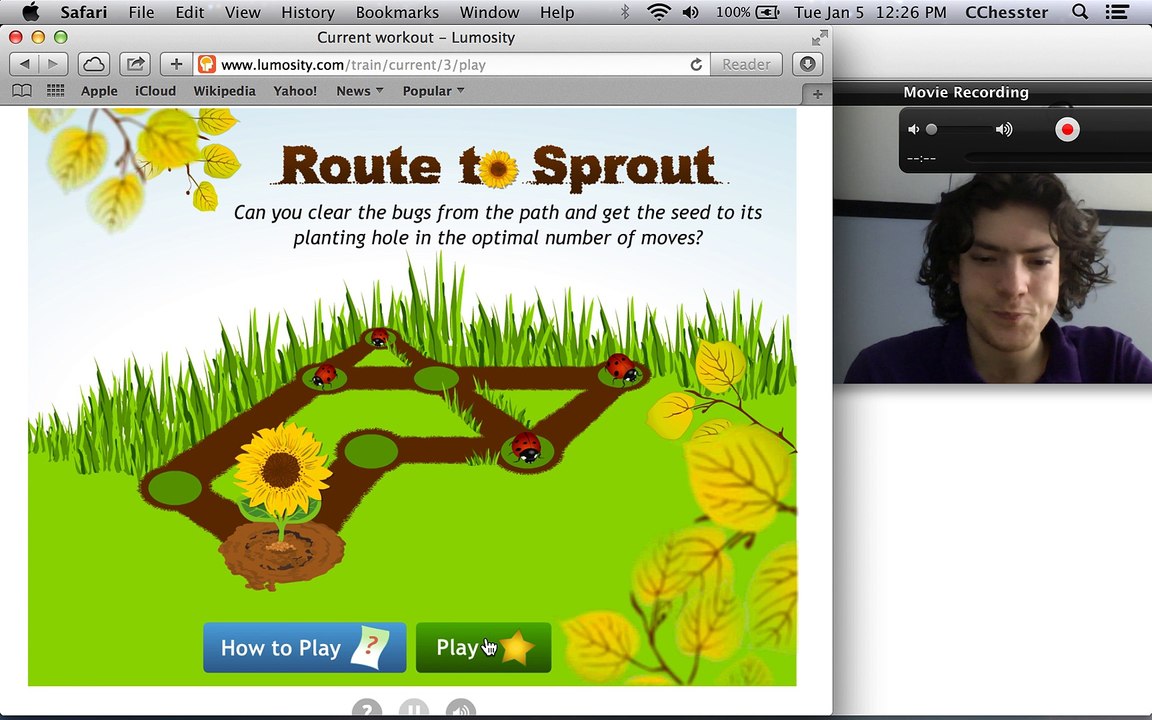Open the How to Play instructions
Screen dimensions: 1152x720
click(304, 647)
